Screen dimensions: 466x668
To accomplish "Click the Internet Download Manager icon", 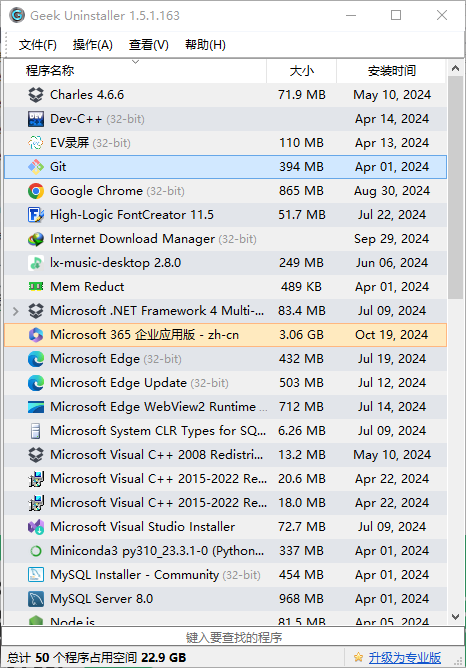I will point(36,239).
